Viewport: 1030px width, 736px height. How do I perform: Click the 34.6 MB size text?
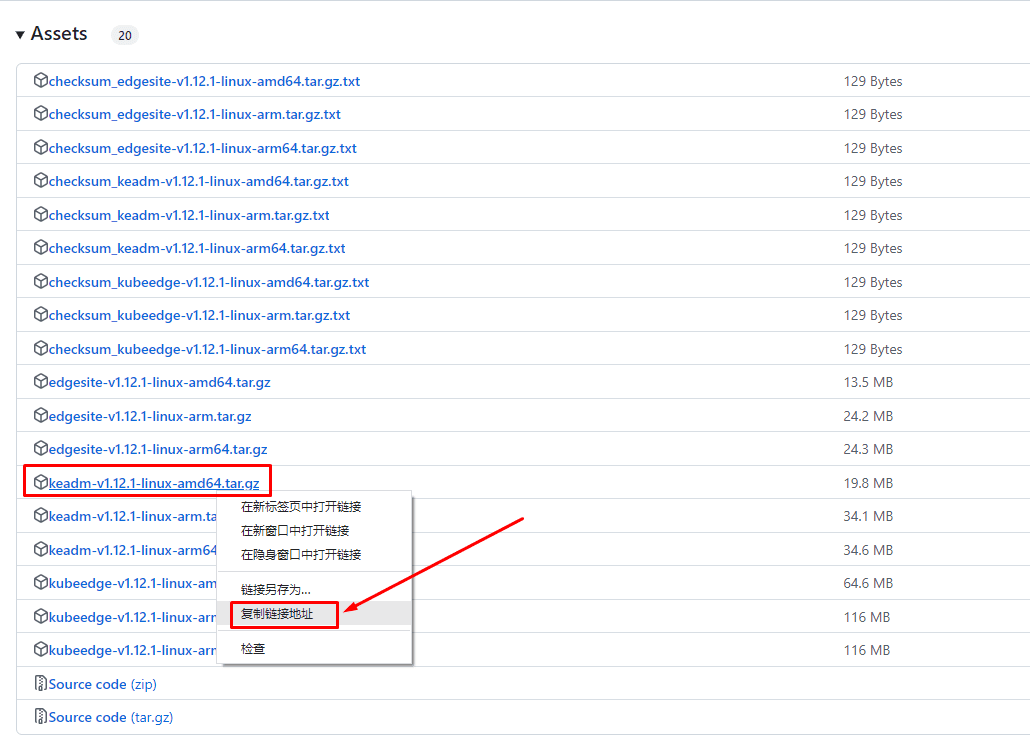click(x=868, y=551)
